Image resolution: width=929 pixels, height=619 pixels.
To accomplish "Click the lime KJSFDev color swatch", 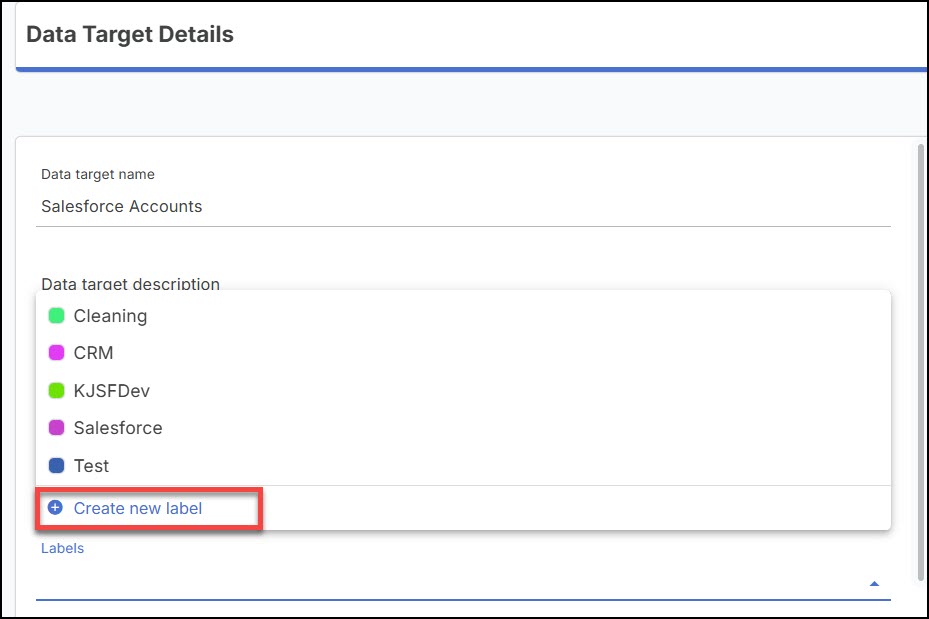I will click(x=56, y=391).
